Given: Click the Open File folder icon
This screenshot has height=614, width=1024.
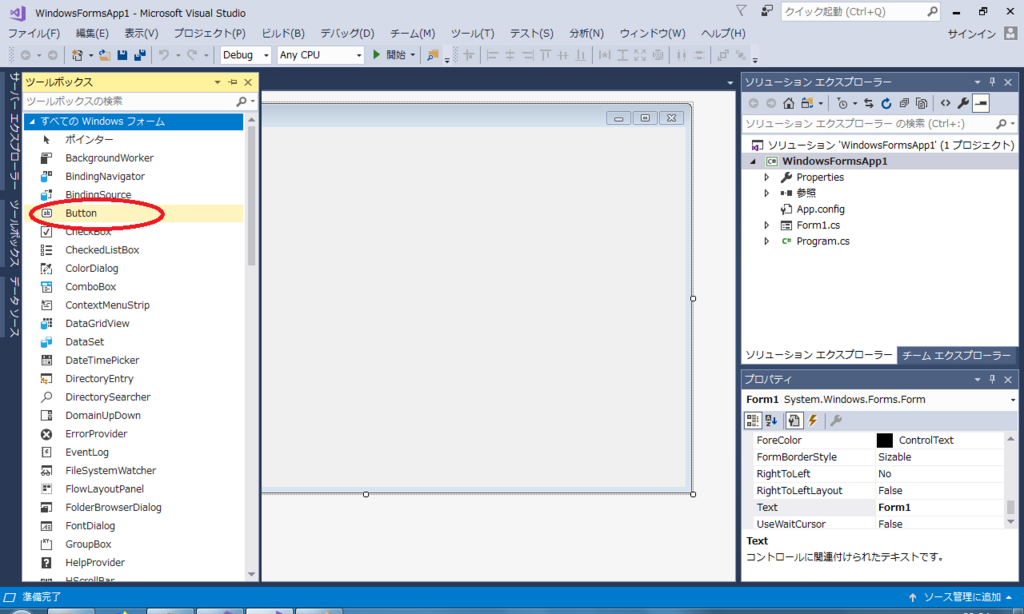Looking at the screenshot, I should click(x=104, y=56).
